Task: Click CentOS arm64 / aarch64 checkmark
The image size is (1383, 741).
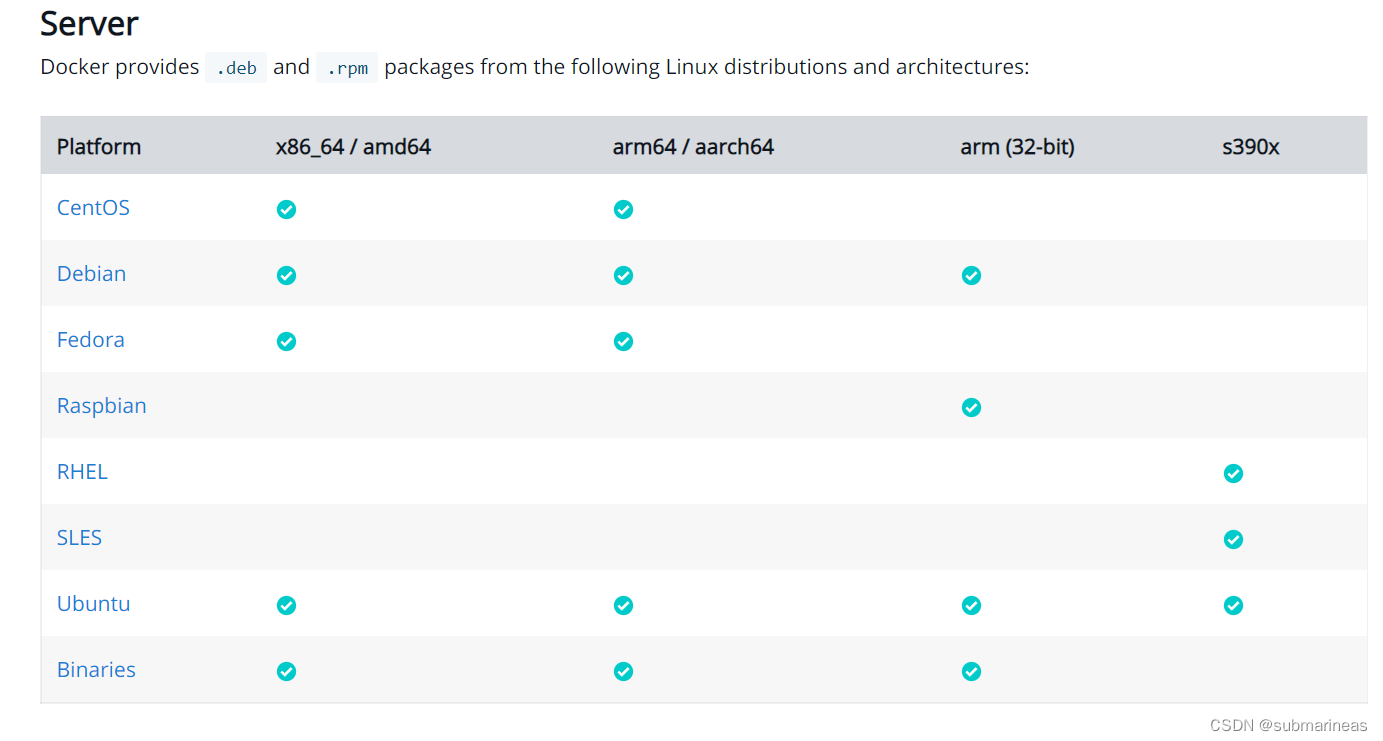Action: [623, 209]
